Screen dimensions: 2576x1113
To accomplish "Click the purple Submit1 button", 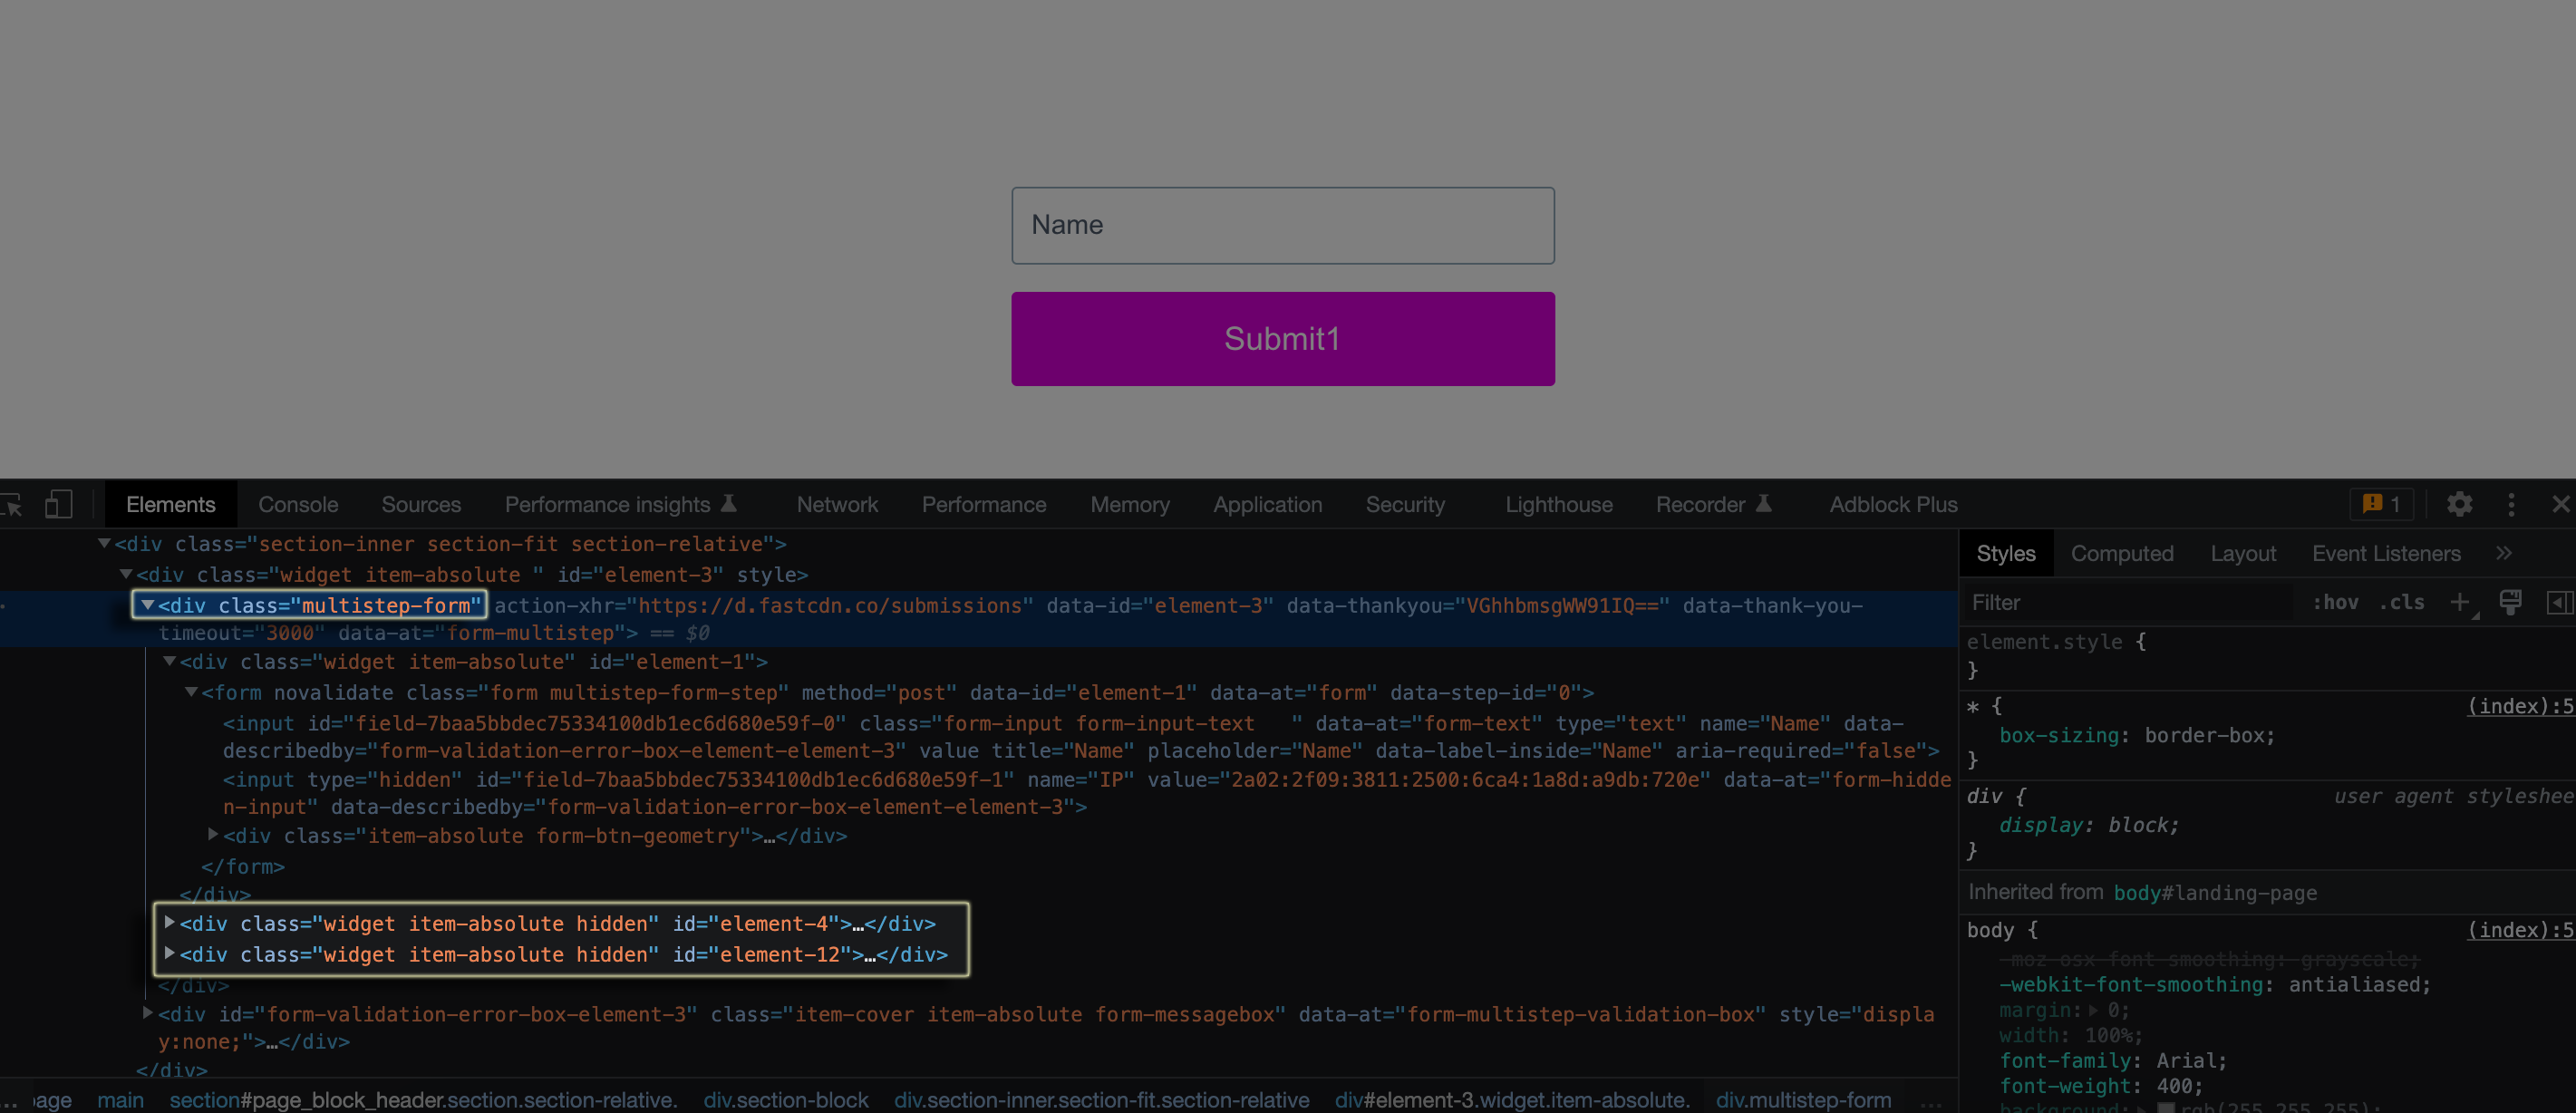I will point(1283,339).
